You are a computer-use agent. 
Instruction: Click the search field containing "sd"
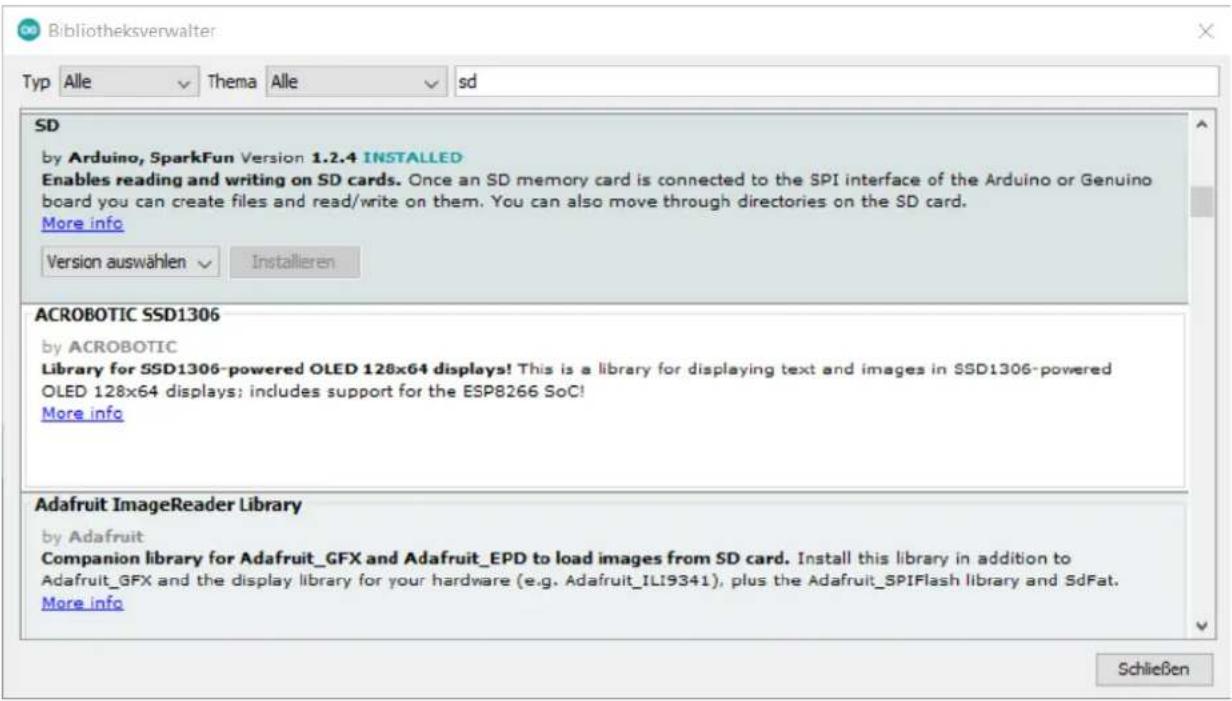click(x=836, y=83)
